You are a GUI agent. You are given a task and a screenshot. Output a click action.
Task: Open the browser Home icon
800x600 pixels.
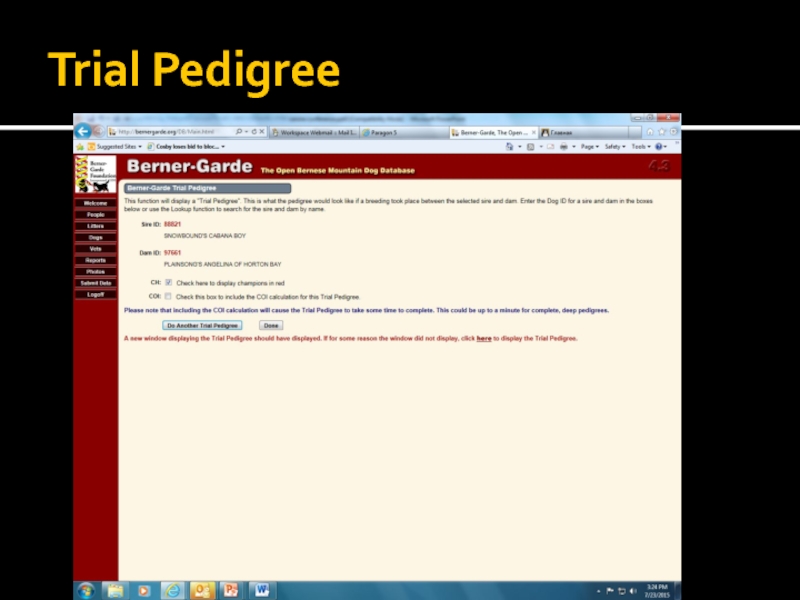650,132
